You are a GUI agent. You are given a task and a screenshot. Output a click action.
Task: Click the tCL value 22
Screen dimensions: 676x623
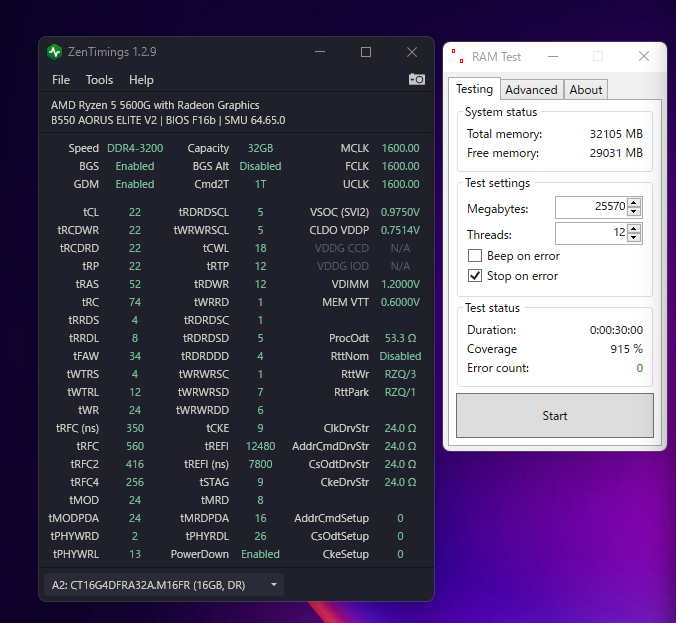(135, 212)
